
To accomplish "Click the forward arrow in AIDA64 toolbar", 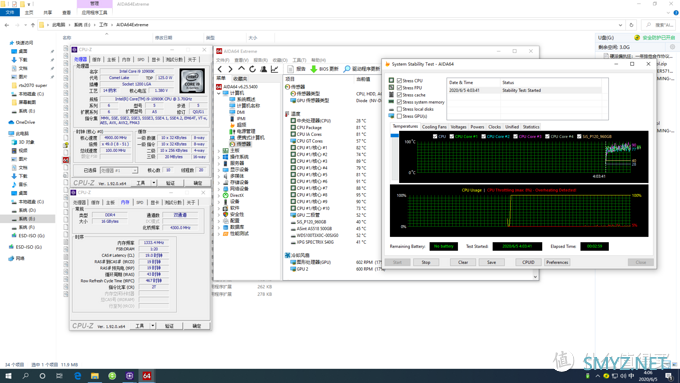I will [x=230, y=69].
